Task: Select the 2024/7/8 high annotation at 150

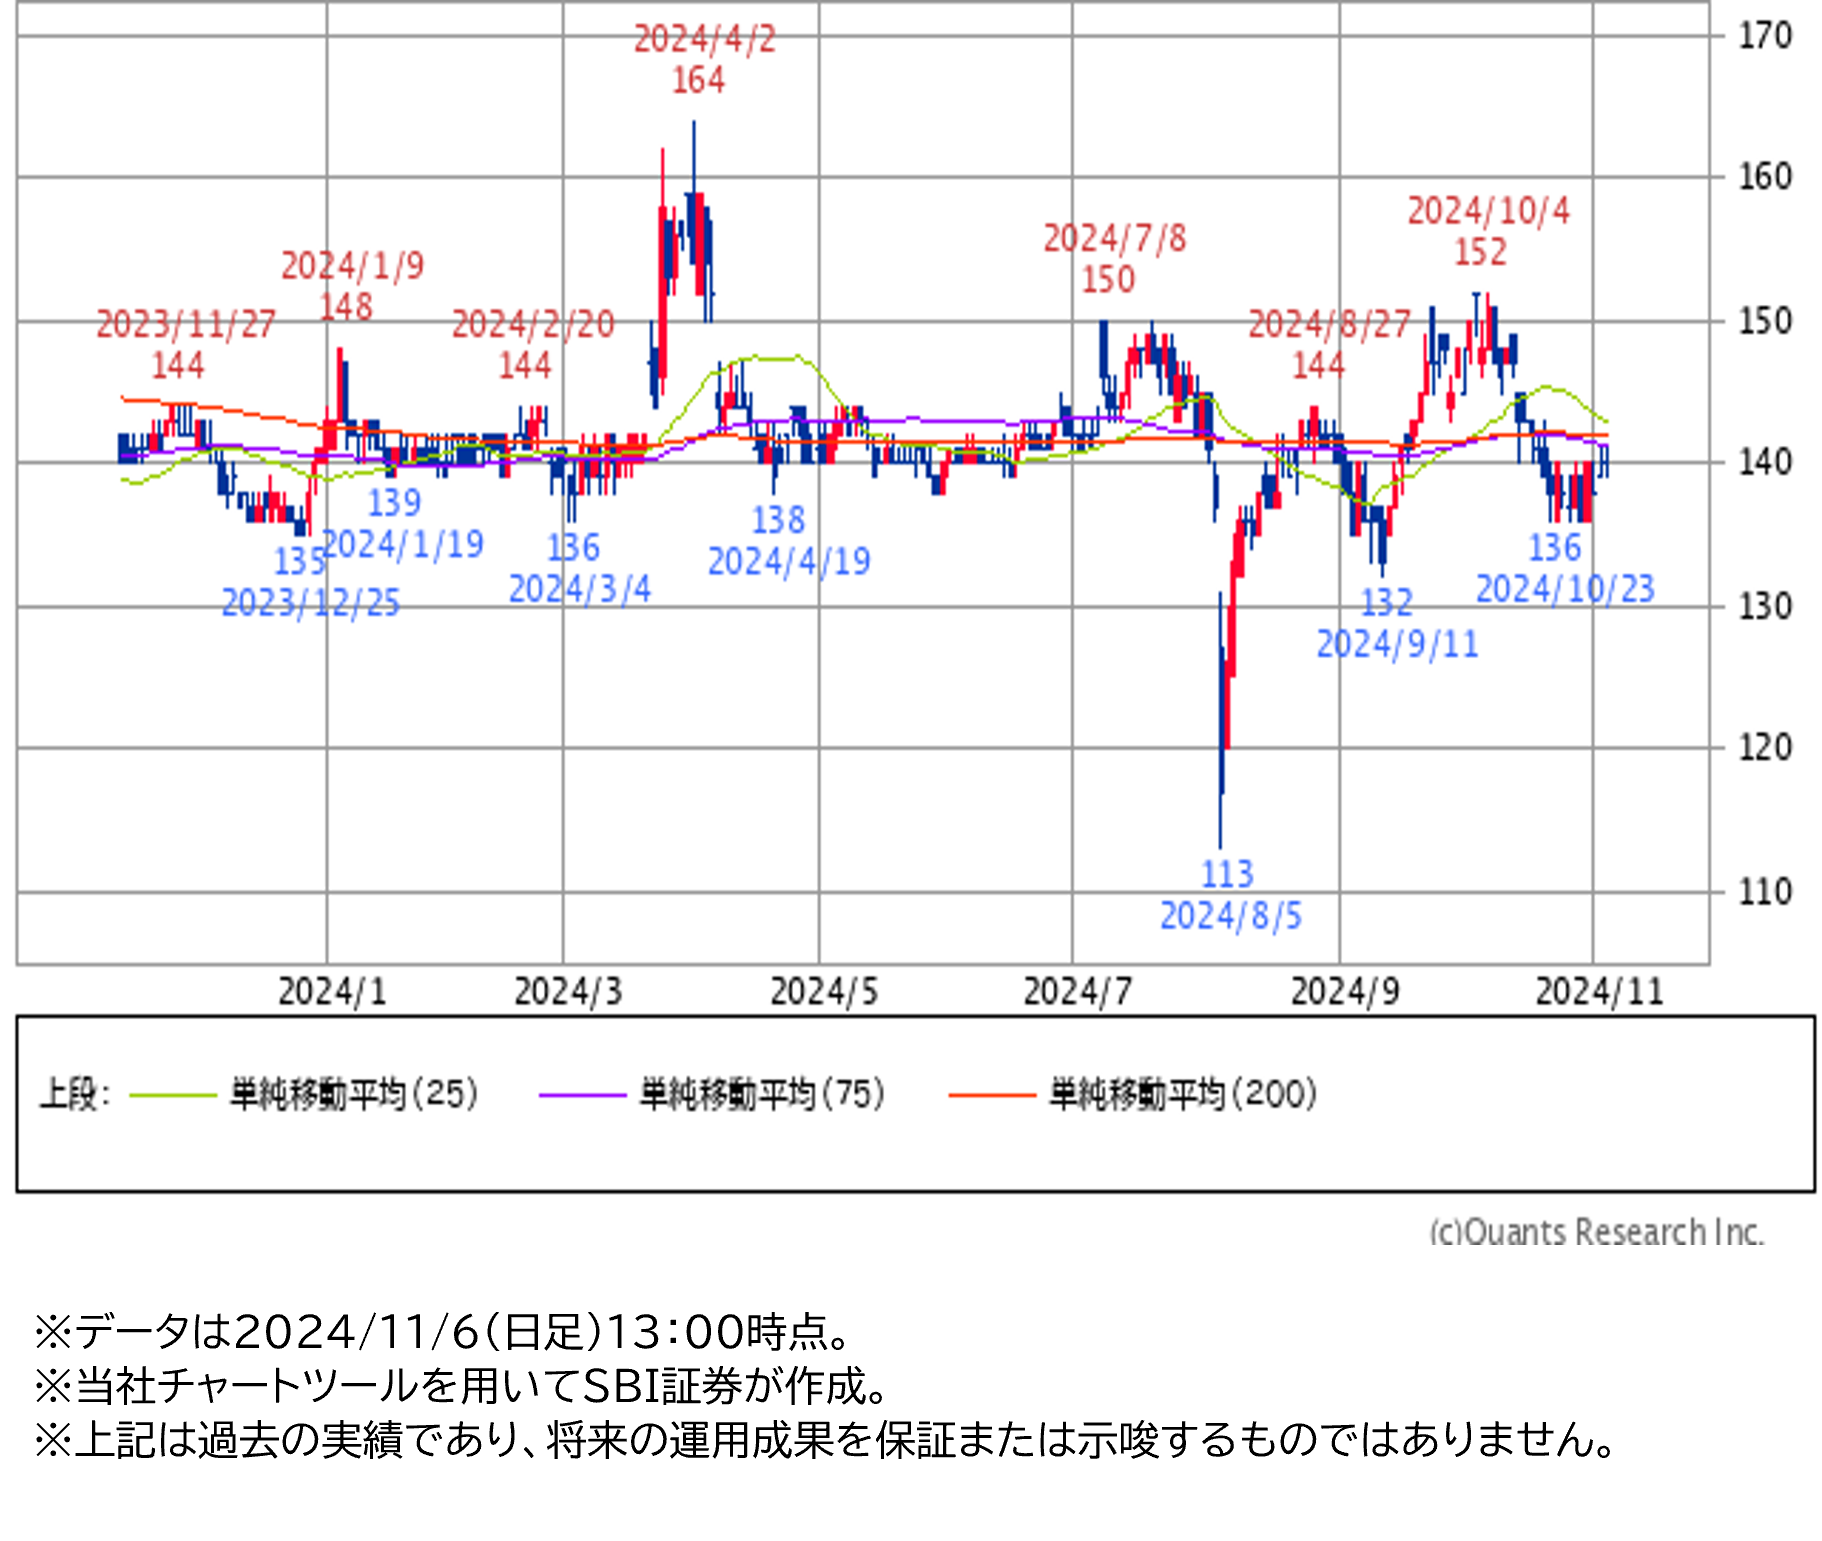Action: tap(1114, 259)
